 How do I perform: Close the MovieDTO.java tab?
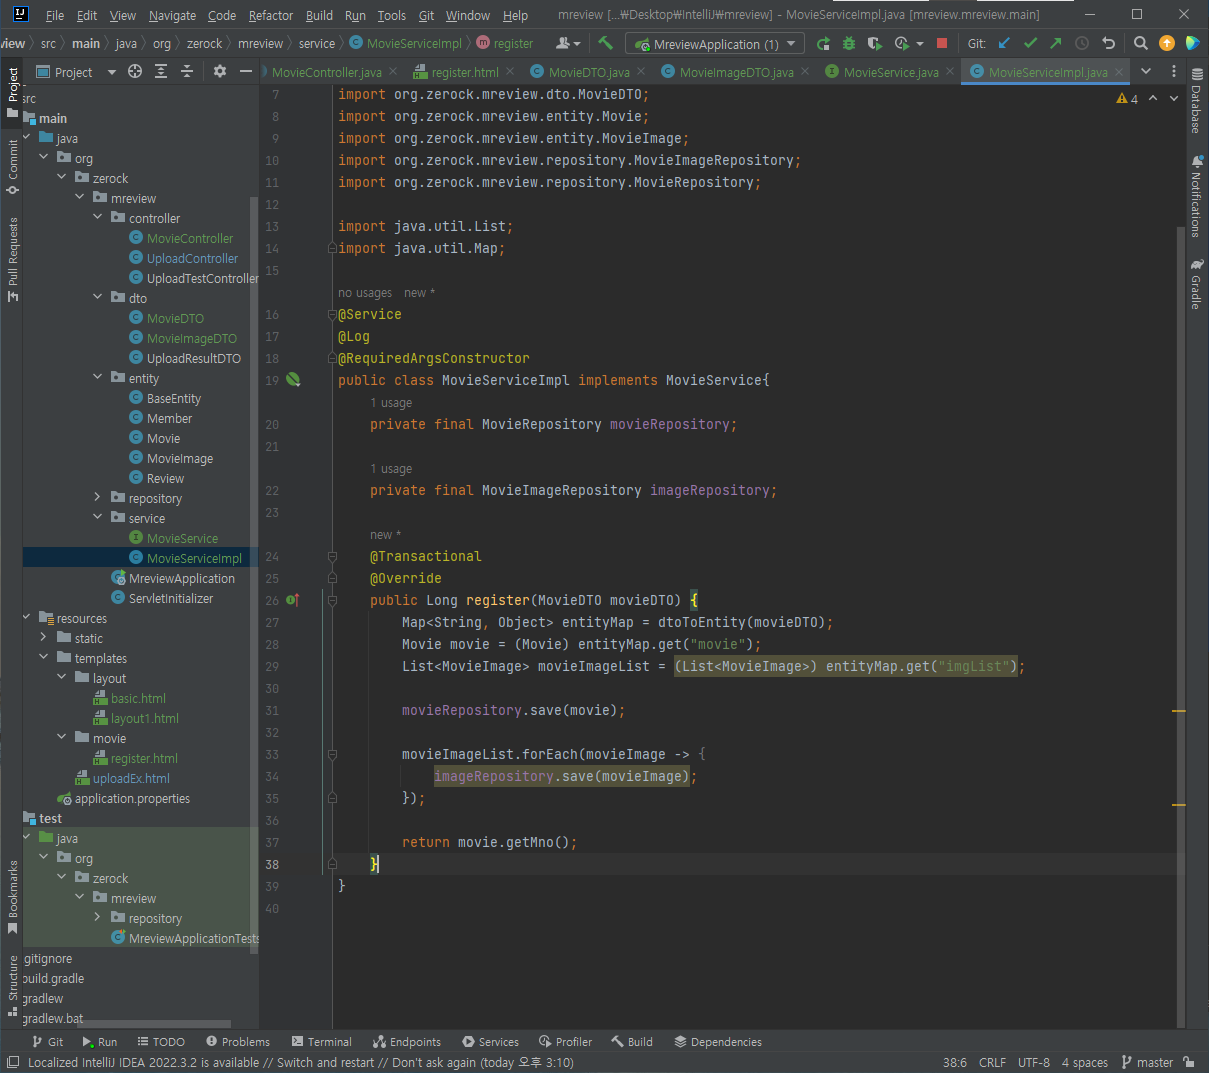(641, 72)
